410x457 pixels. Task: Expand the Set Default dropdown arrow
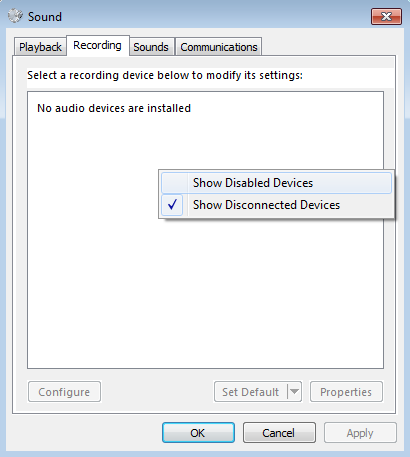tap(294, 392)
